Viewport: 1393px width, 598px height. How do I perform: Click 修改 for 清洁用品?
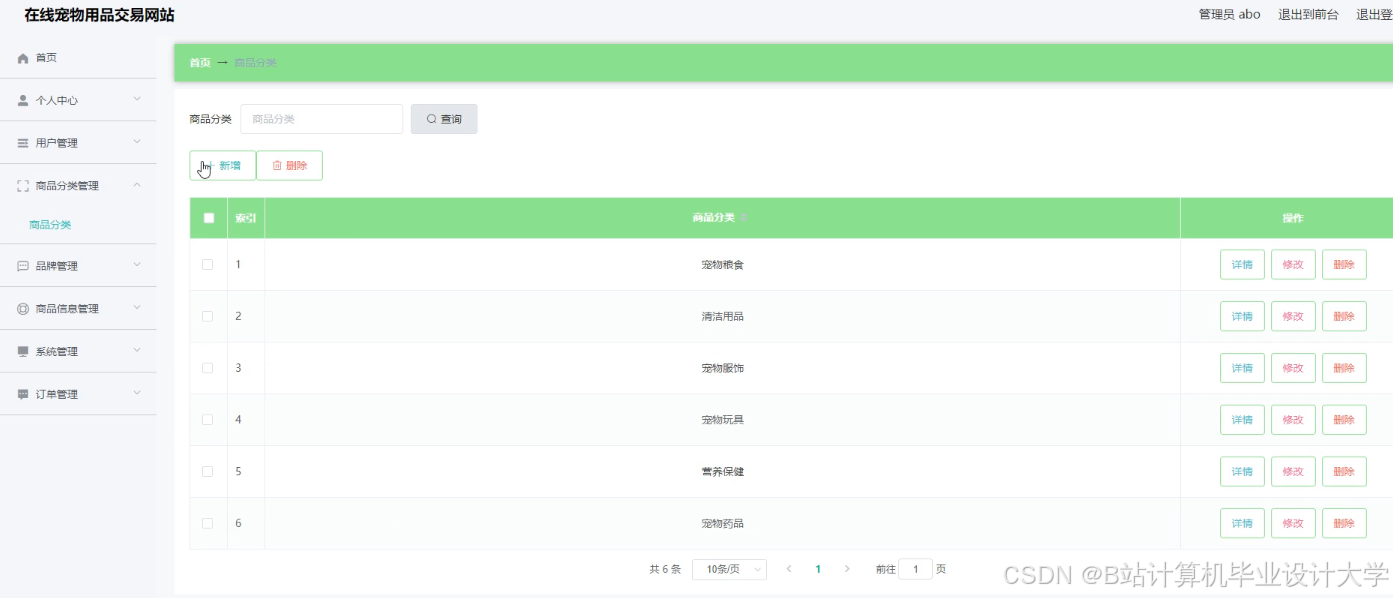(1293, 316)
